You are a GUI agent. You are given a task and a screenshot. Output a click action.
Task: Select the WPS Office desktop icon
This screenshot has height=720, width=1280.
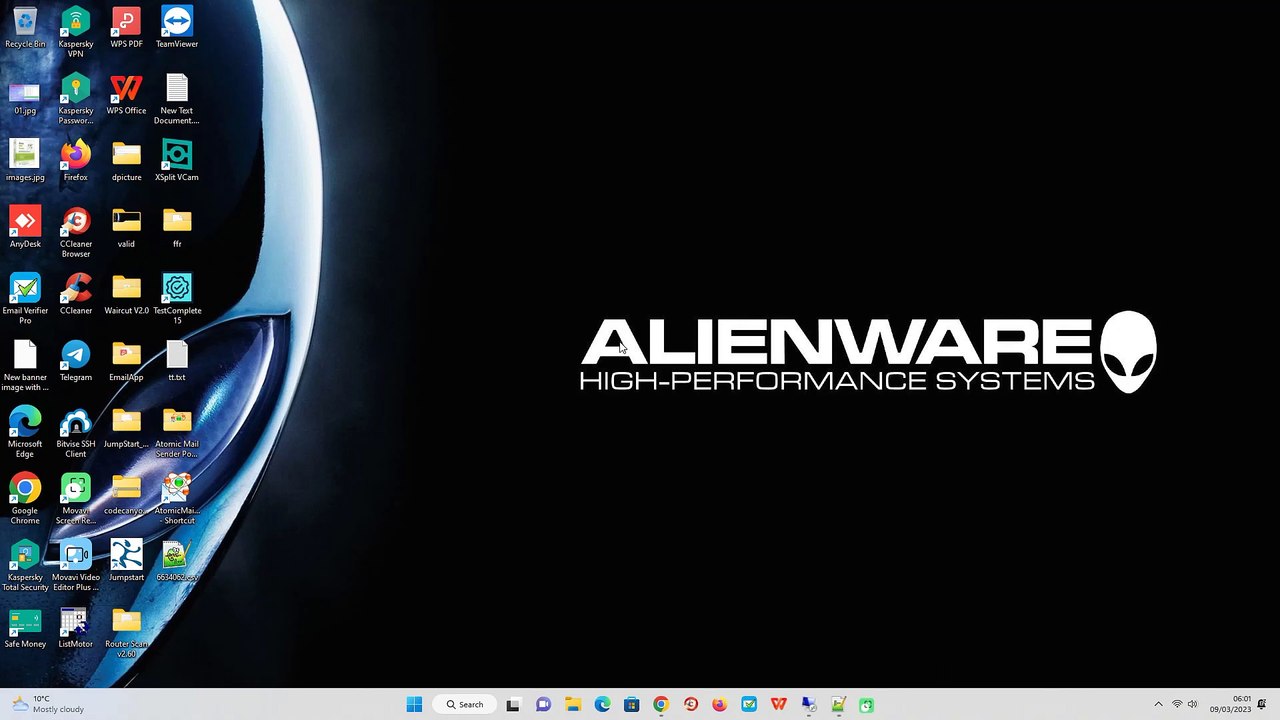pos(126,94)
